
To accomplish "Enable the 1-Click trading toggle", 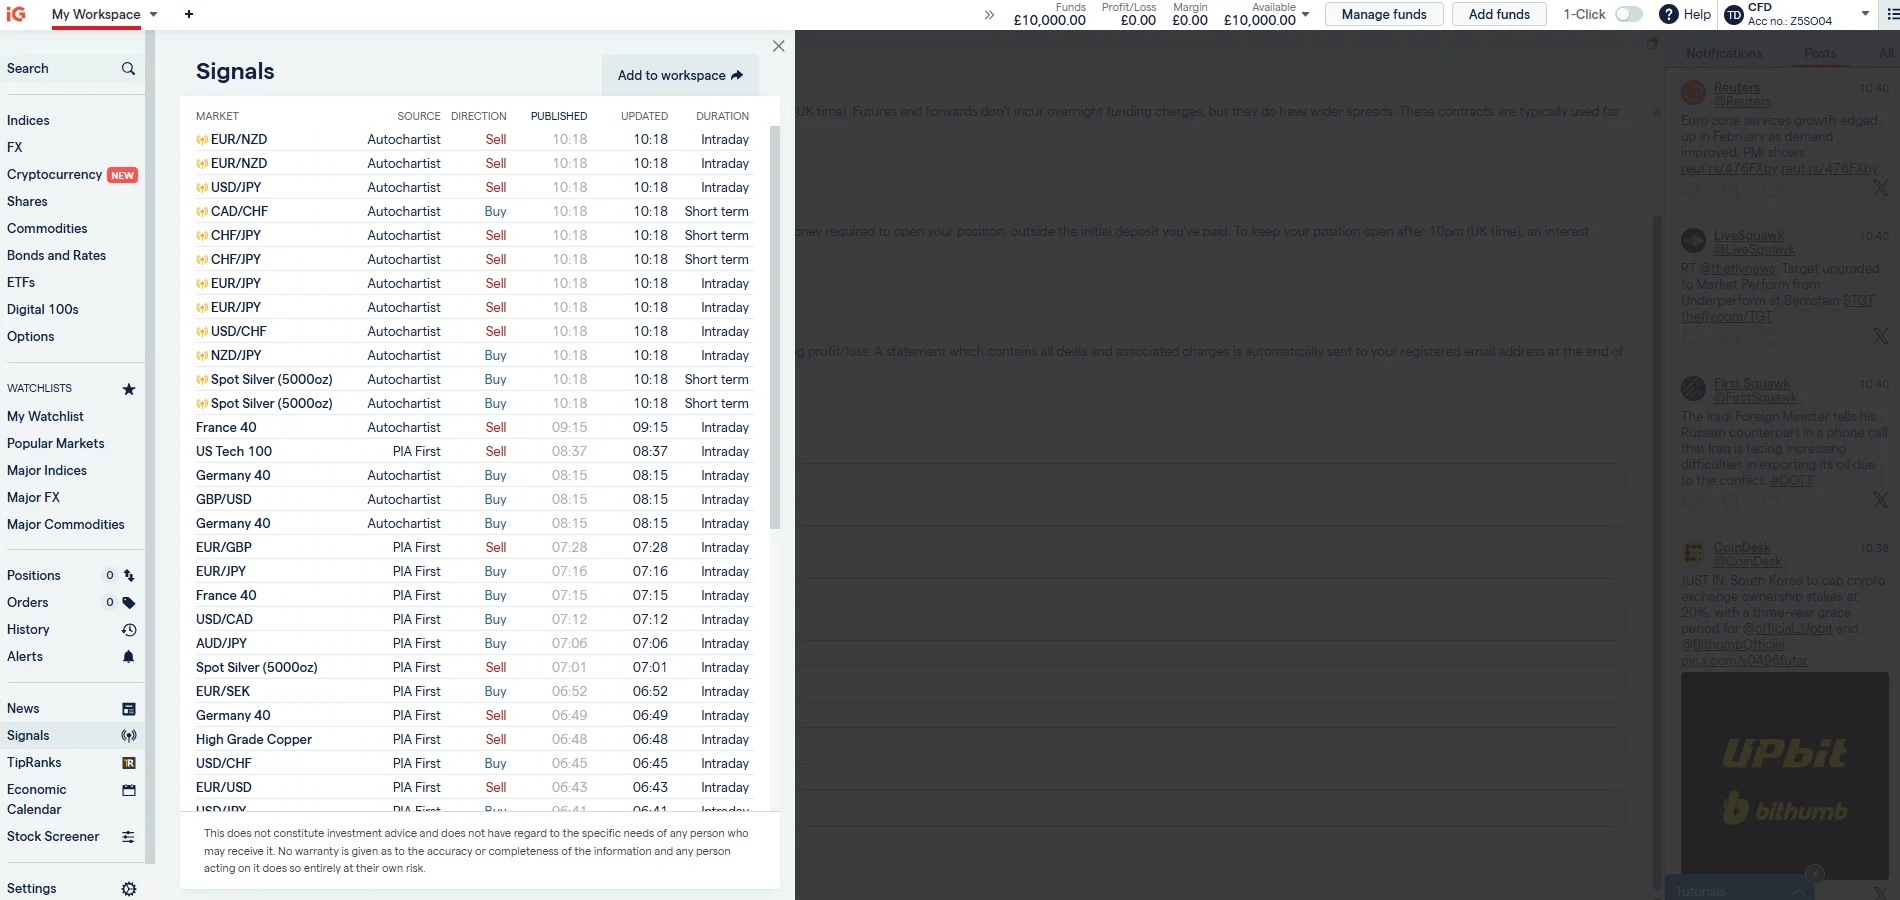I will click(1628, 14).
